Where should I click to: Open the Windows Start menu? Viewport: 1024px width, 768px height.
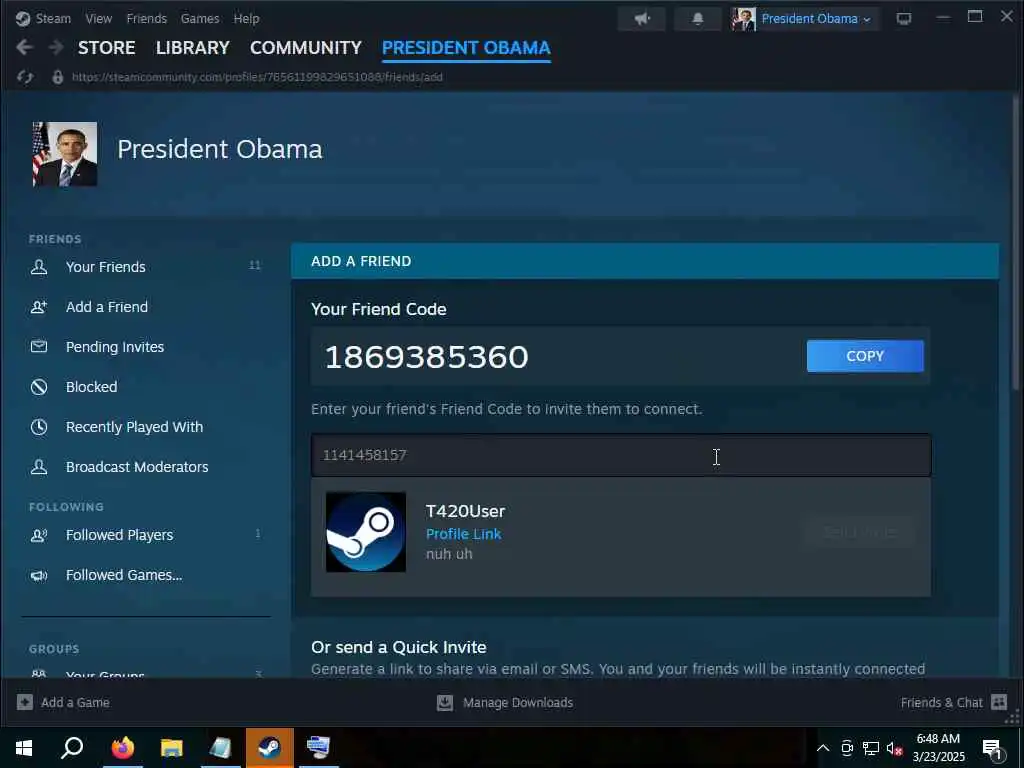tap(24, 748)
